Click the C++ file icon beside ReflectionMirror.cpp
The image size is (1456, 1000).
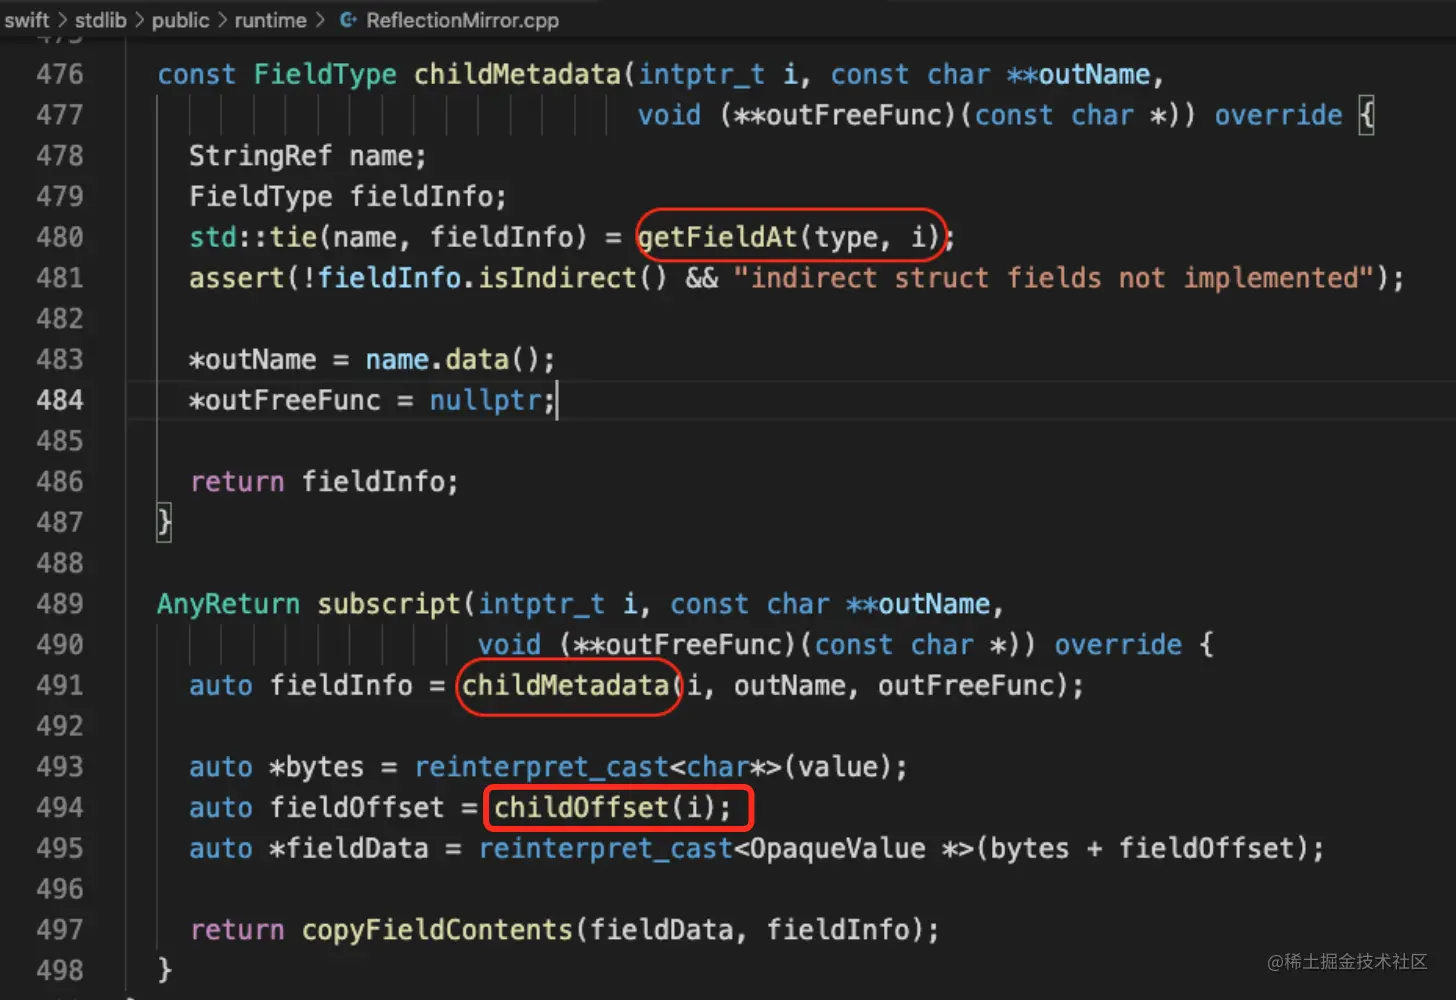point(348,20)
